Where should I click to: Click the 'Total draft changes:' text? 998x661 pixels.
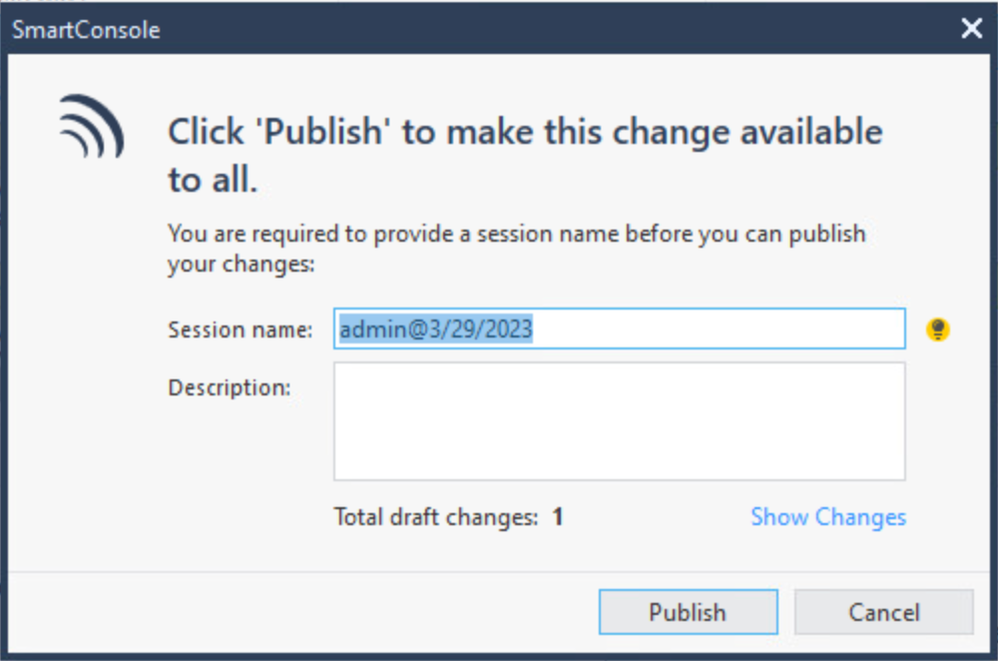tap(436, 517)
